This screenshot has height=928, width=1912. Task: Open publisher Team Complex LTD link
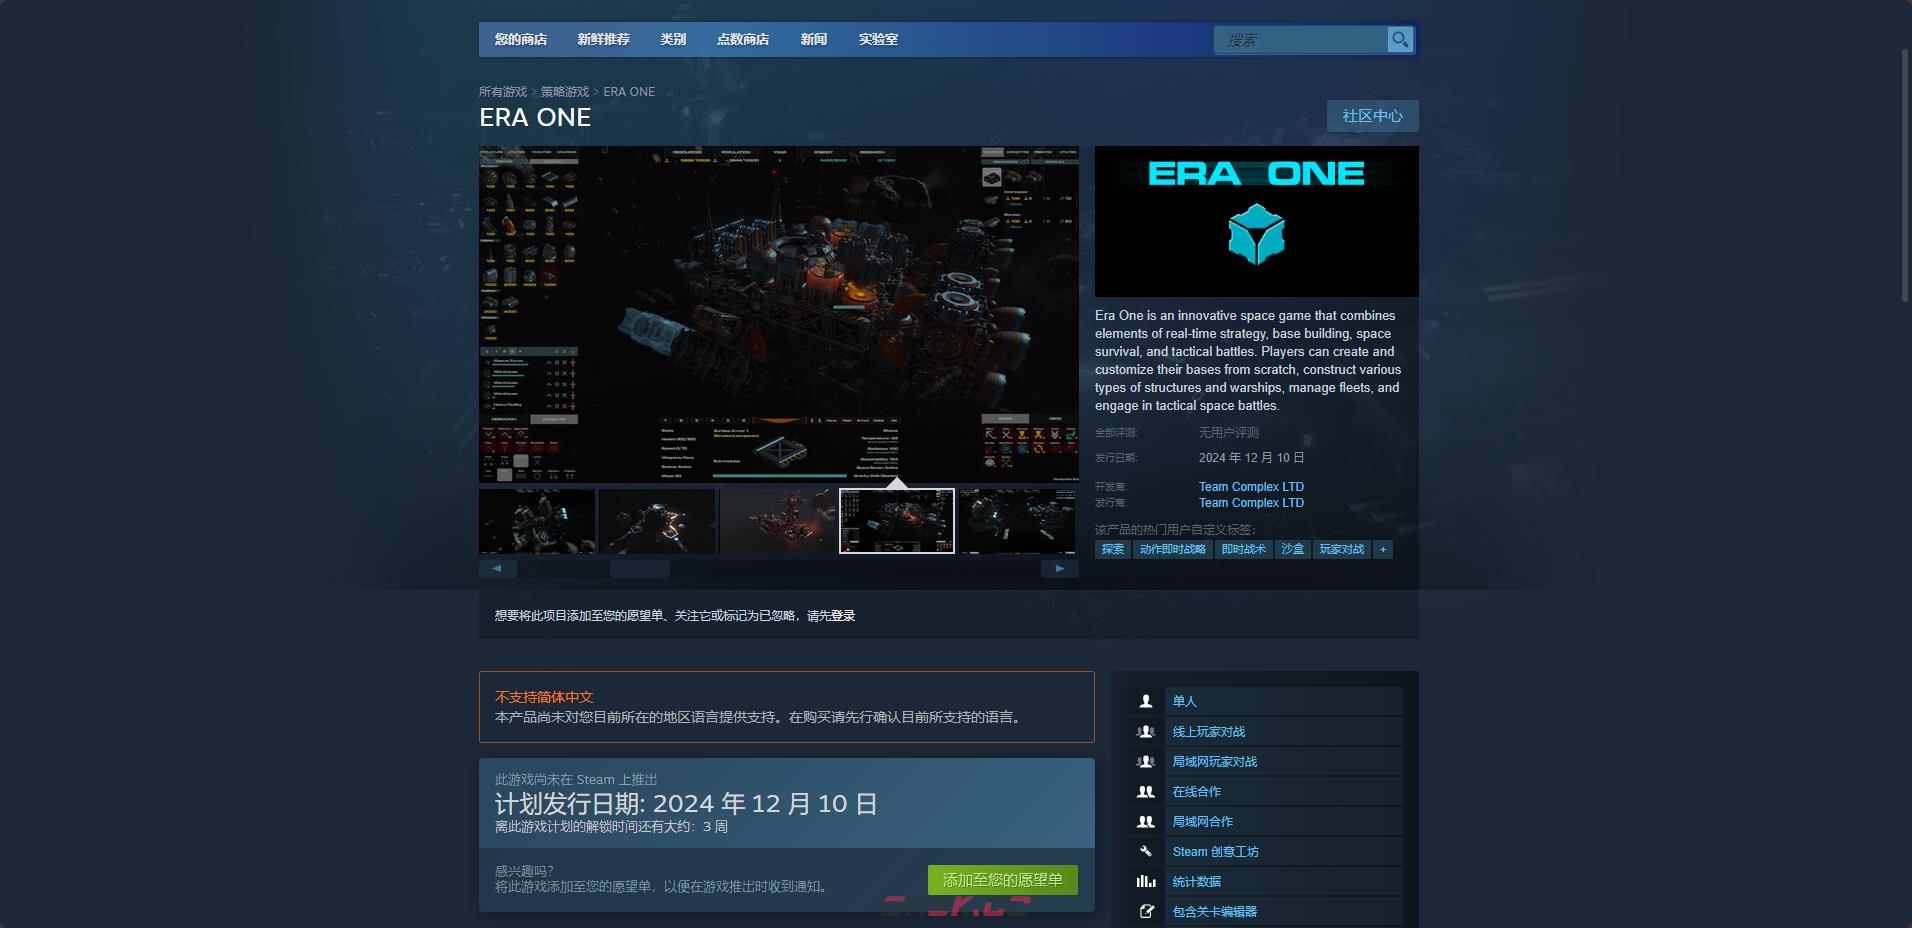click(1251, 503)
